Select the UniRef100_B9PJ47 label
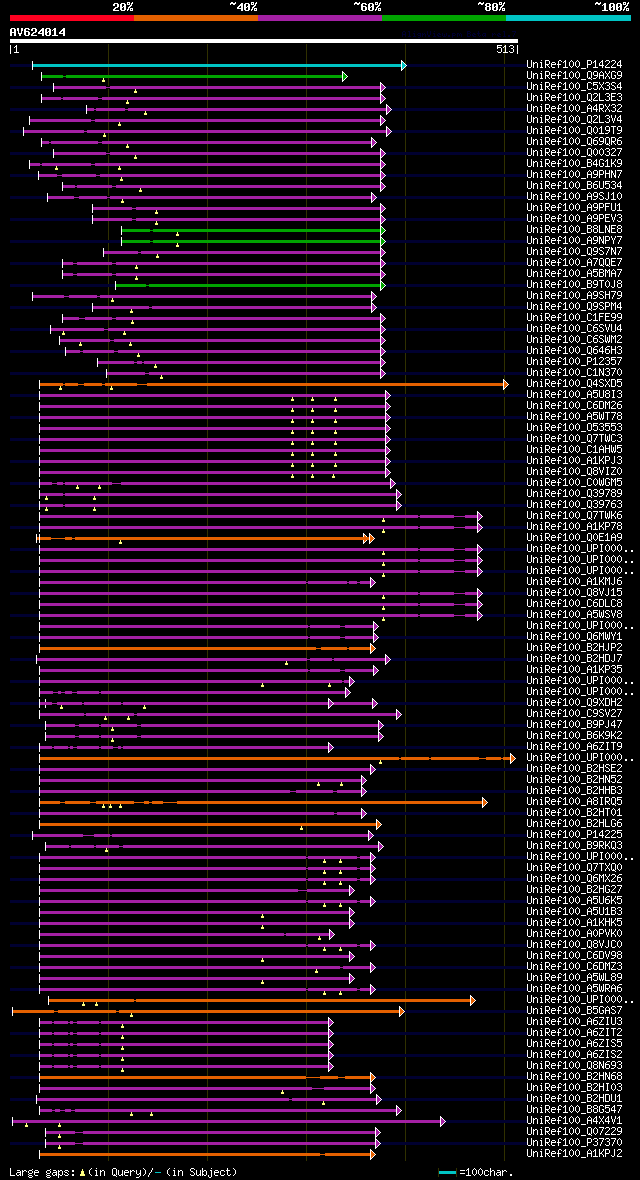The height and width of the screenshot is (1180, 640). (574, 724)
